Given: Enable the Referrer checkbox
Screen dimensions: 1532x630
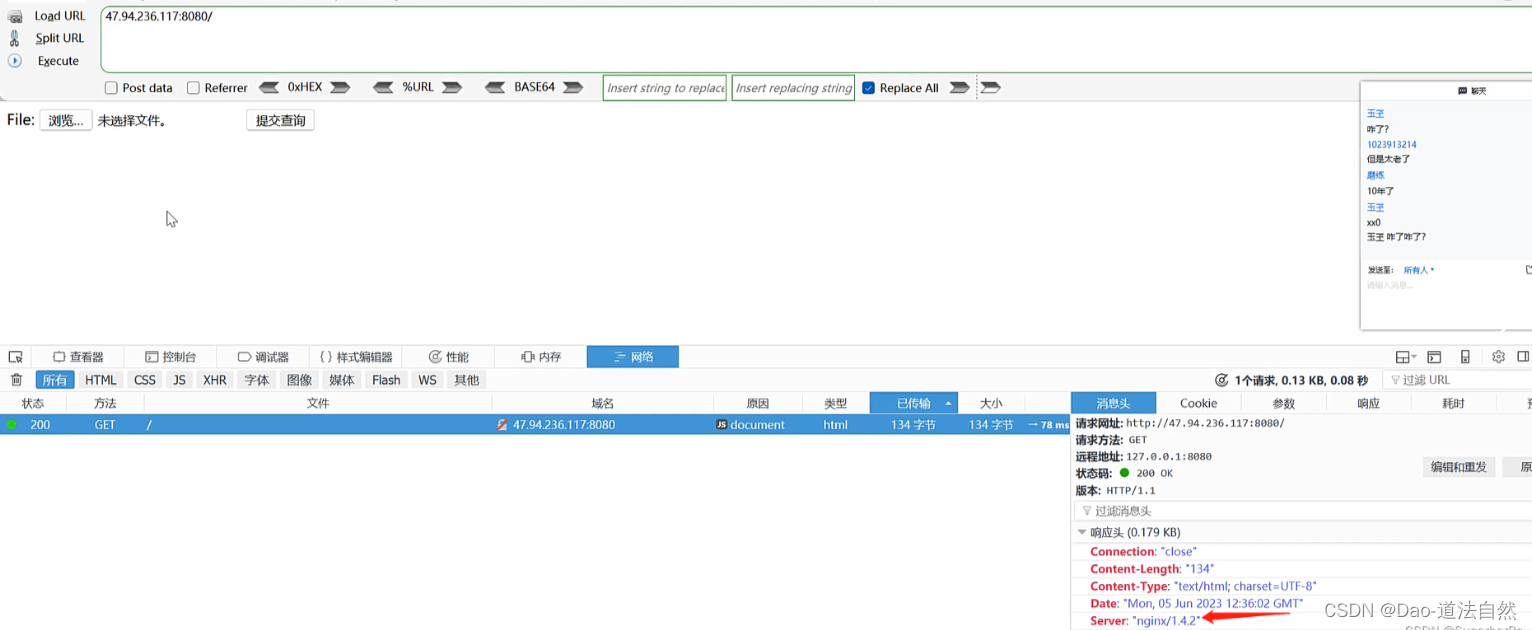Looking at the screenshot, I should (x=193, y=87).
